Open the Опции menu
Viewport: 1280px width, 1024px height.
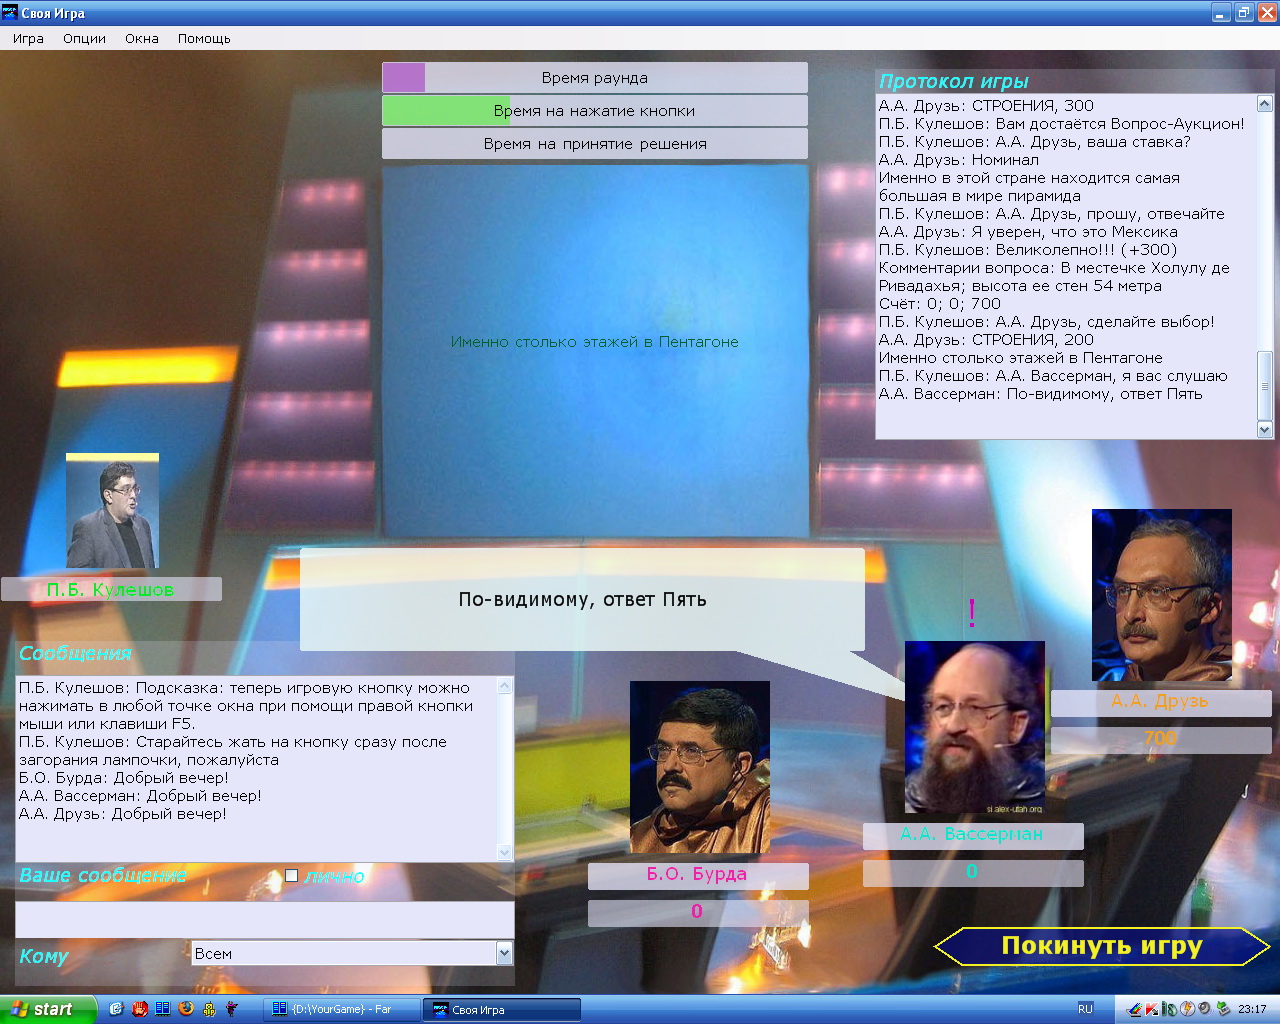point(84,38)
